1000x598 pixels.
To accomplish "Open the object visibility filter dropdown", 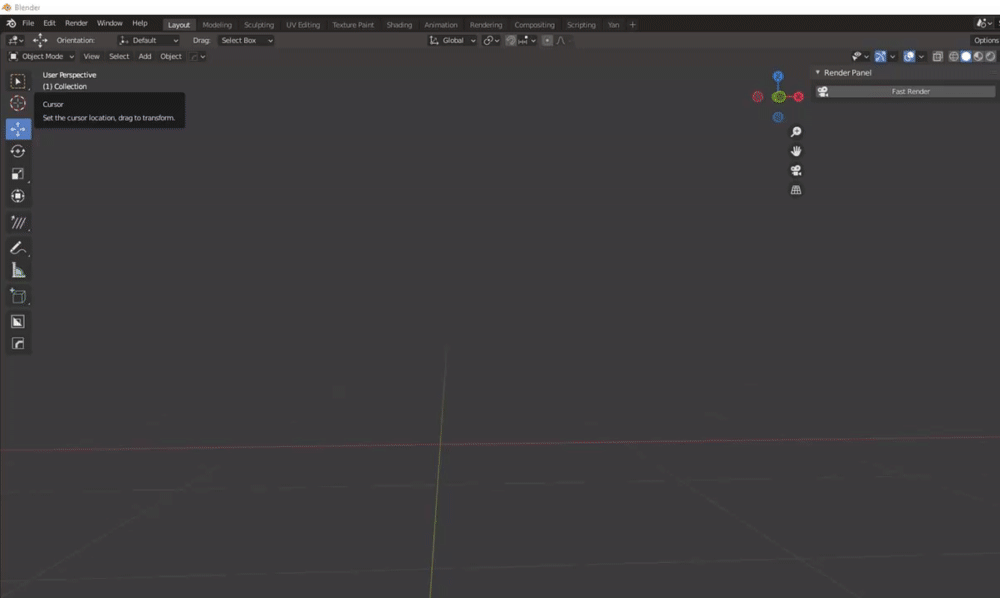I will (860, 57).
